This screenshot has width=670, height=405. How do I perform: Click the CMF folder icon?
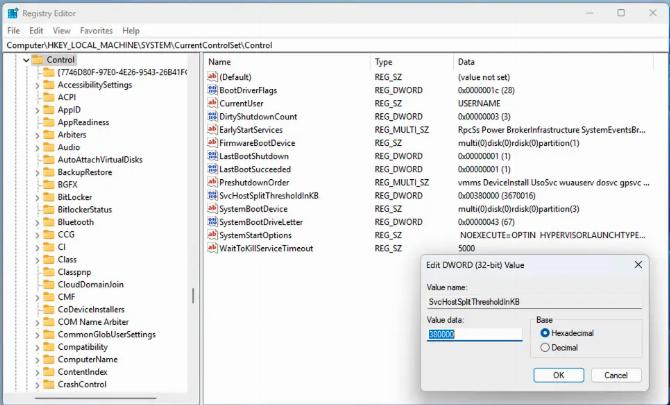coord(49,297)
